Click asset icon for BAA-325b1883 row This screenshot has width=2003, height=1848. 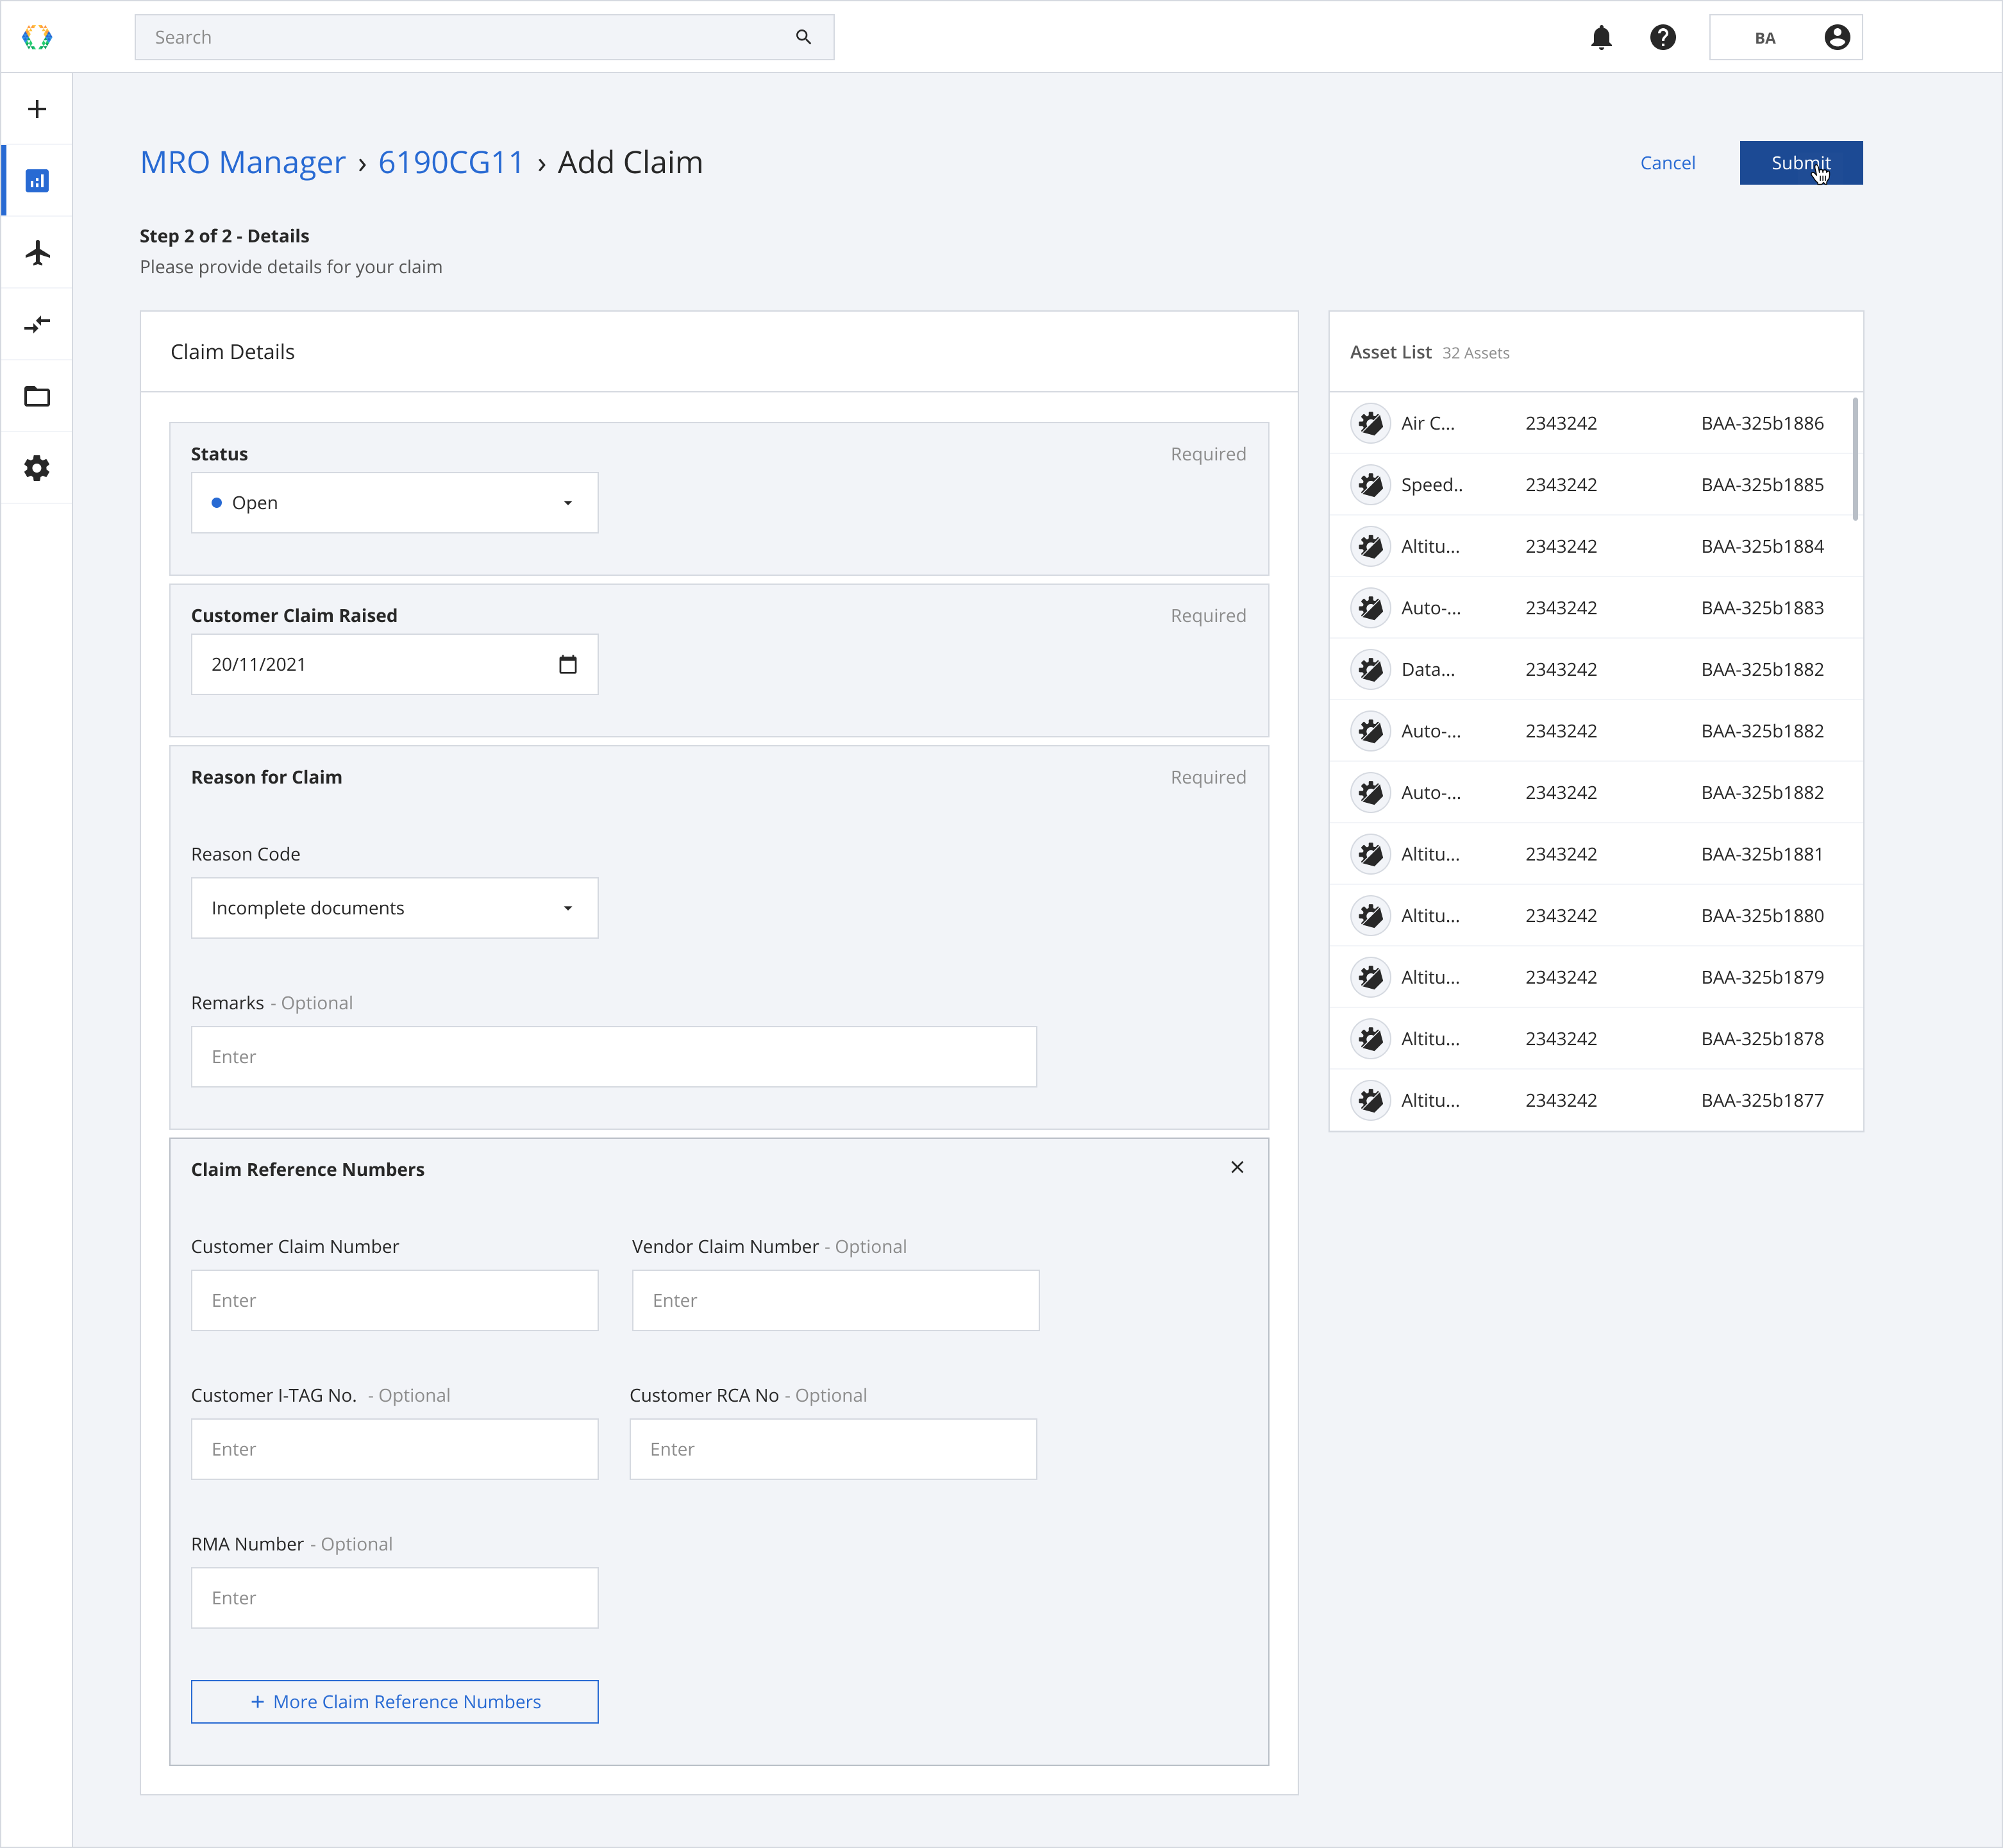pyautogui.click(x=1370, y=608)
